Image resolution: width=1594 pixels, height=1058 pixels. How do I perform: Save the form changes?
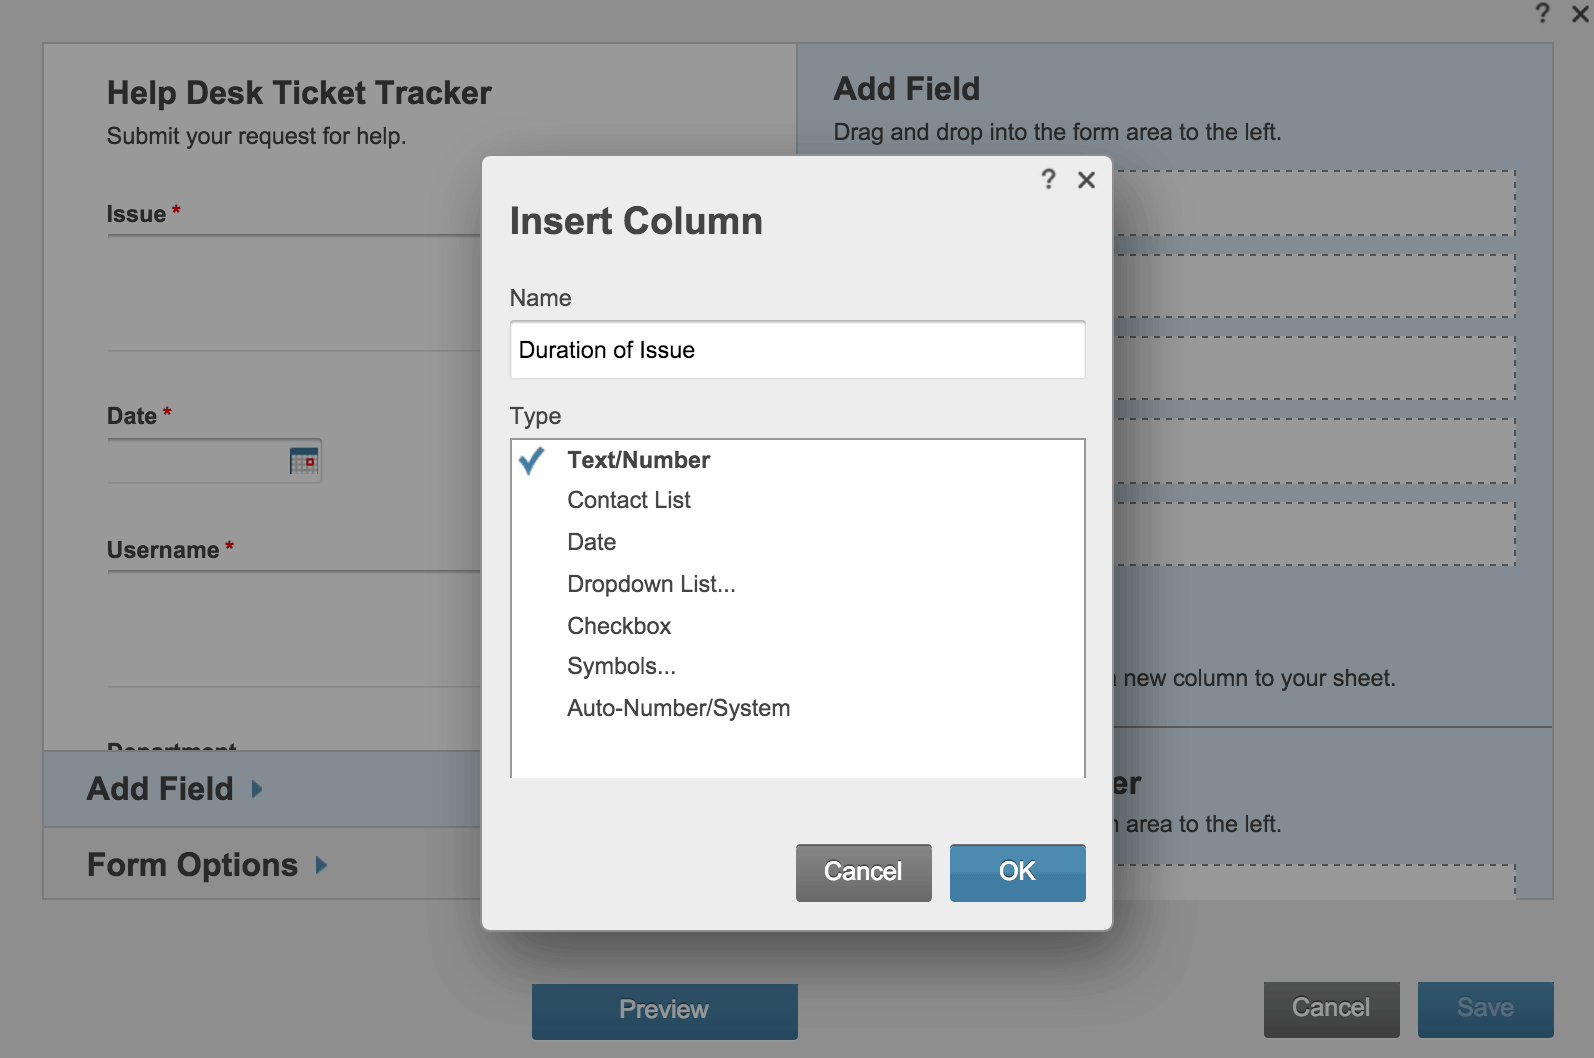(1486, 1008)
